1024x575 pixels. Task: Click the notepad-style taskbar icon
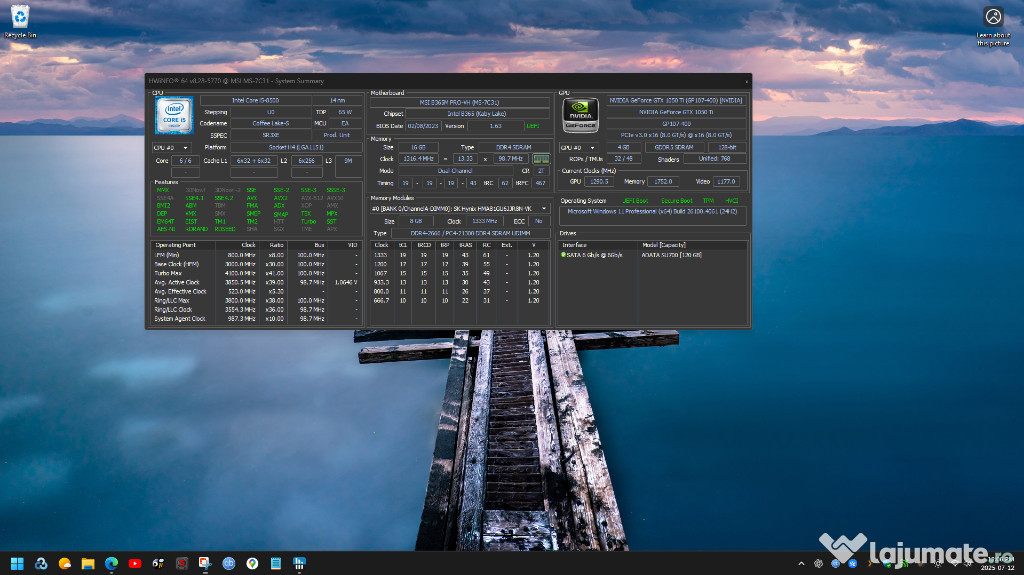click(x=276, y=563)
